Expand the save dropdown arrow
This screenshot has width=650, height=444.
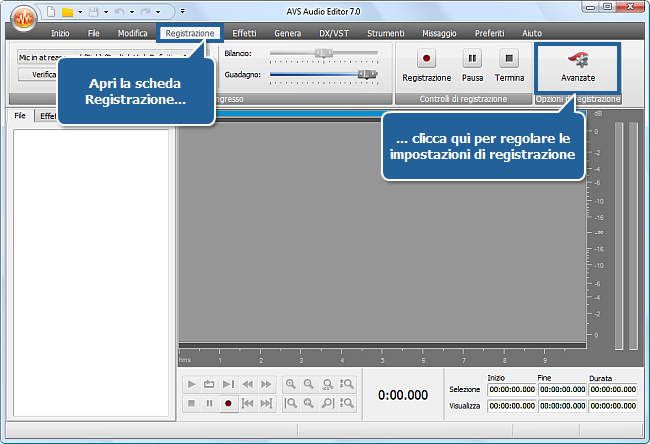coord(106,12)
